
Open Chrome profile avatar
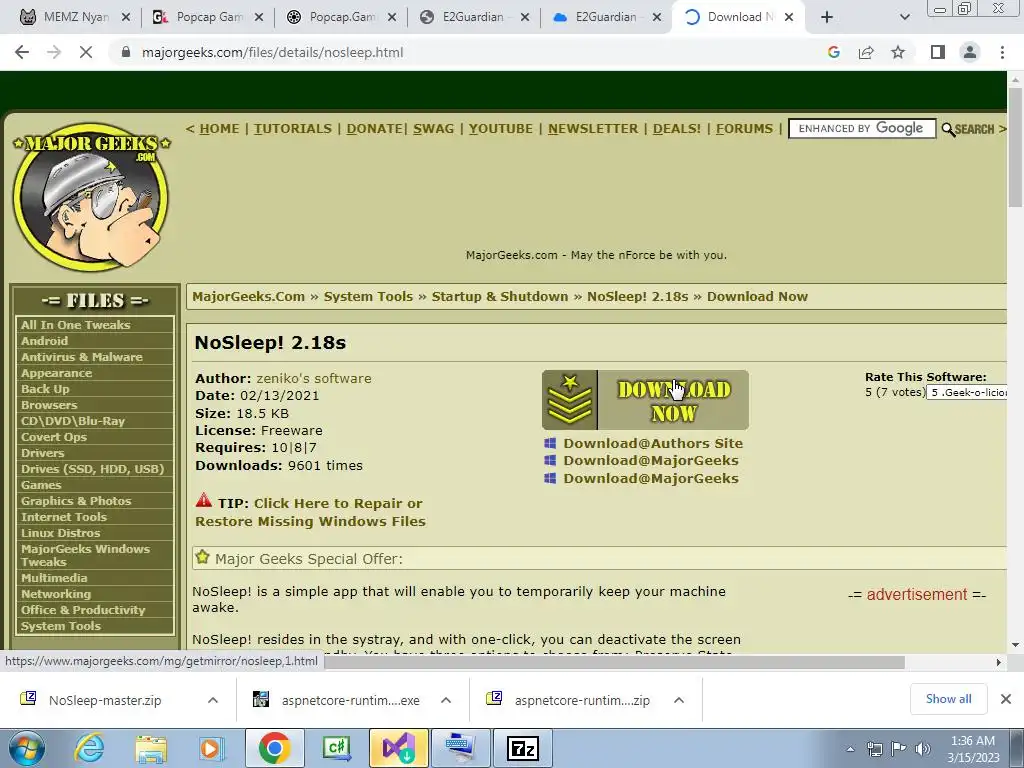(970, 52)
